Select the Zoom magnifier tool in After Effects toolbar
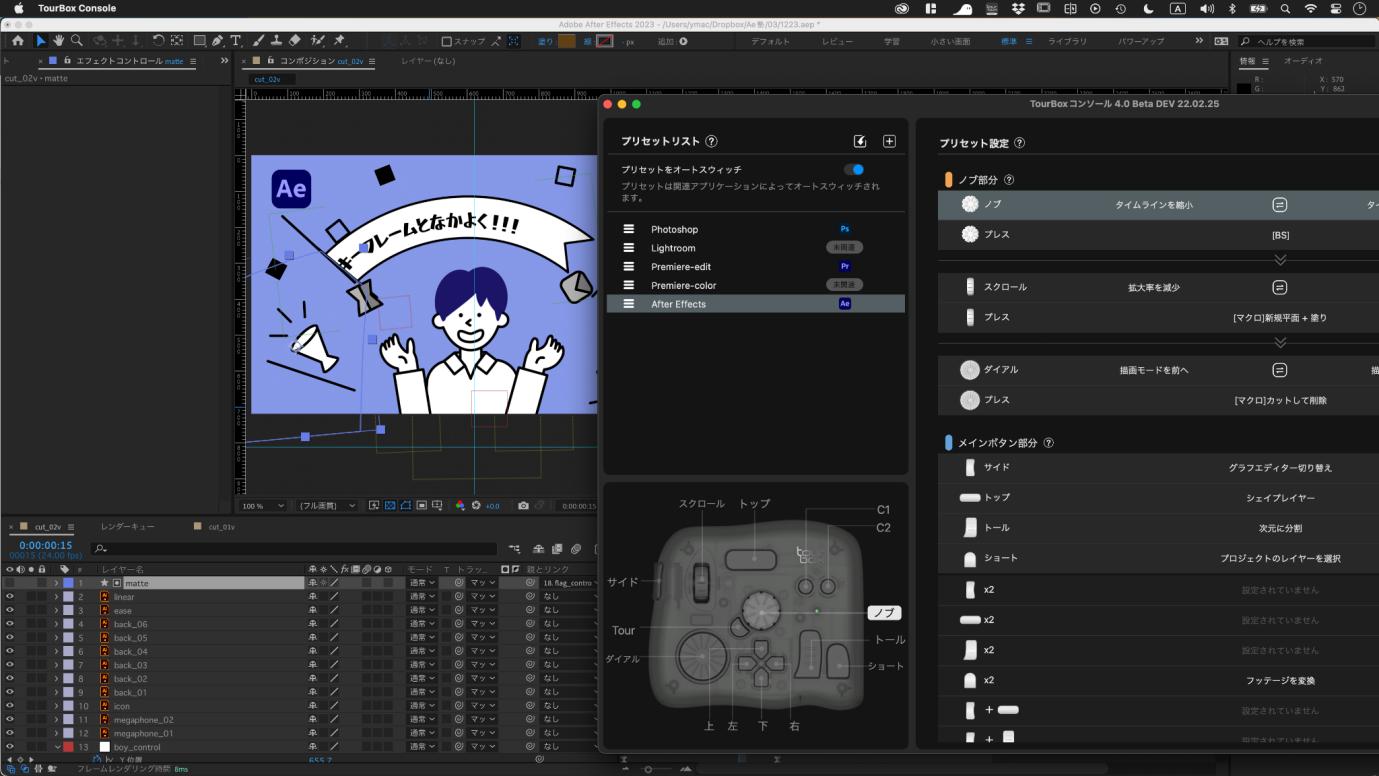Viewport: 1379px width, 776px height. coord(77,41)
